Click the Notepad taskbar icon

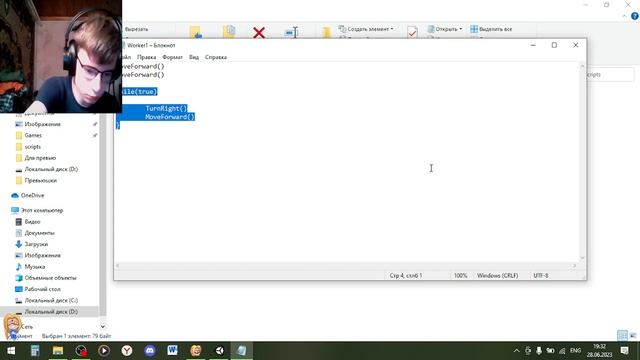point(242,351)
